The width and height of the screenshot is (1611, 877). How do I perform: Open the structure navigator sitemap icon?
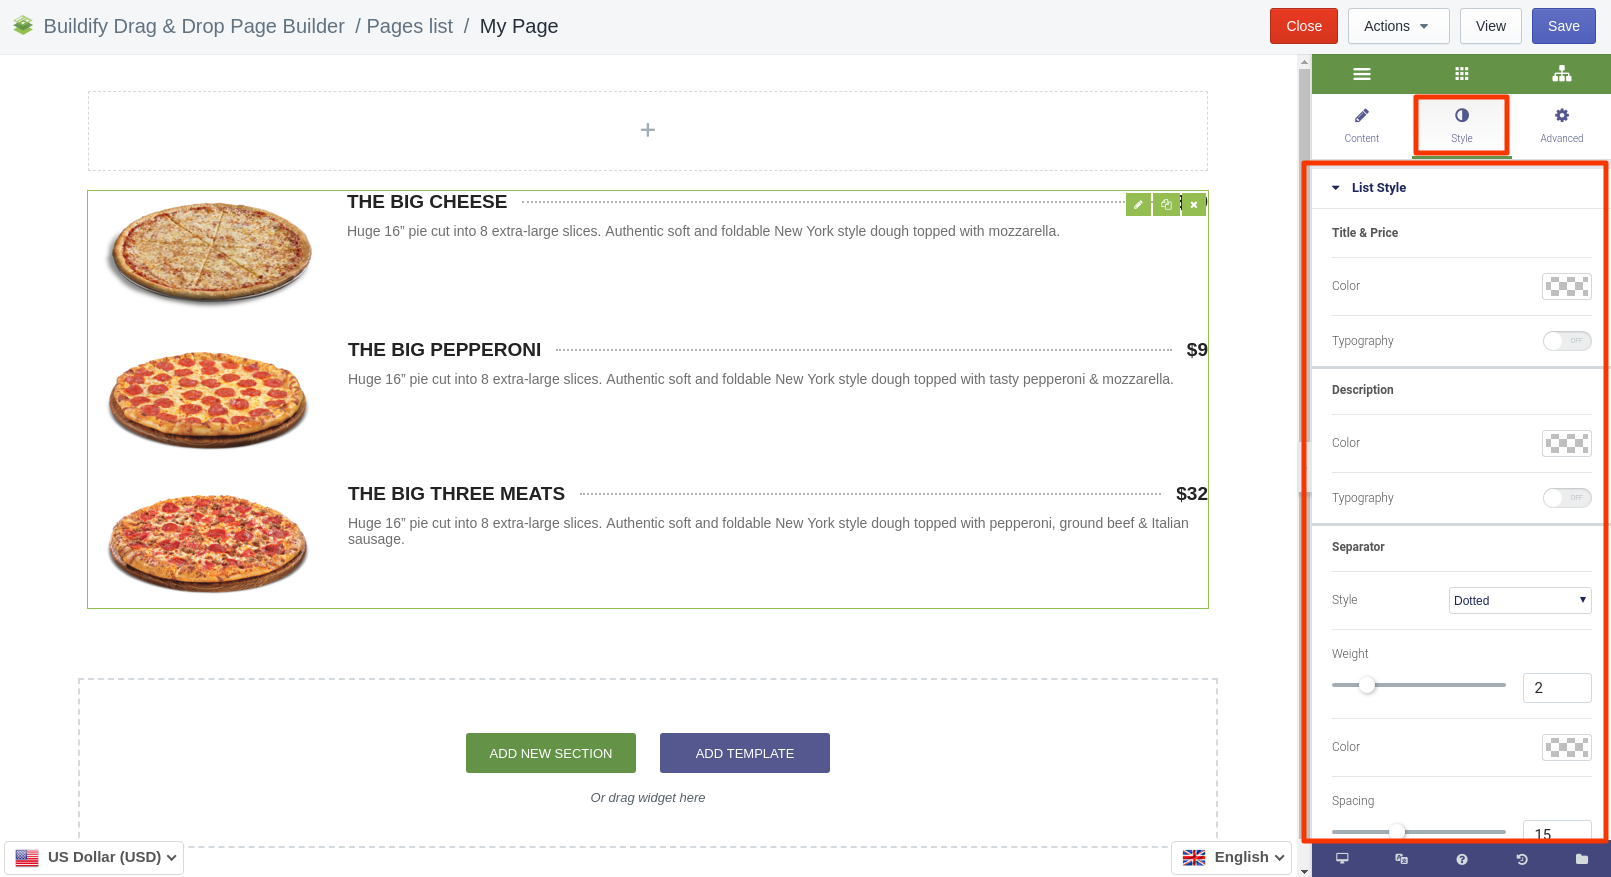pyautogui.click(x=1561, y=74)
